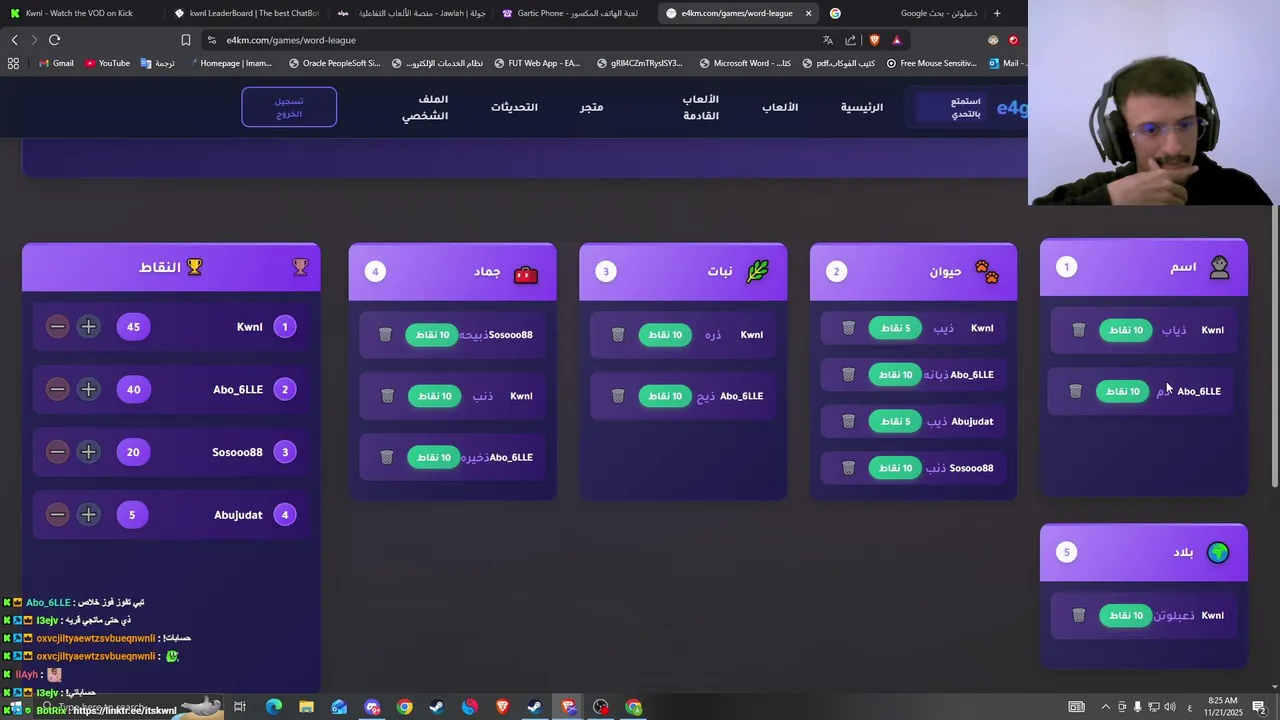Increase Abo_6LLE's score with plus button

click(x=88, y=389)
